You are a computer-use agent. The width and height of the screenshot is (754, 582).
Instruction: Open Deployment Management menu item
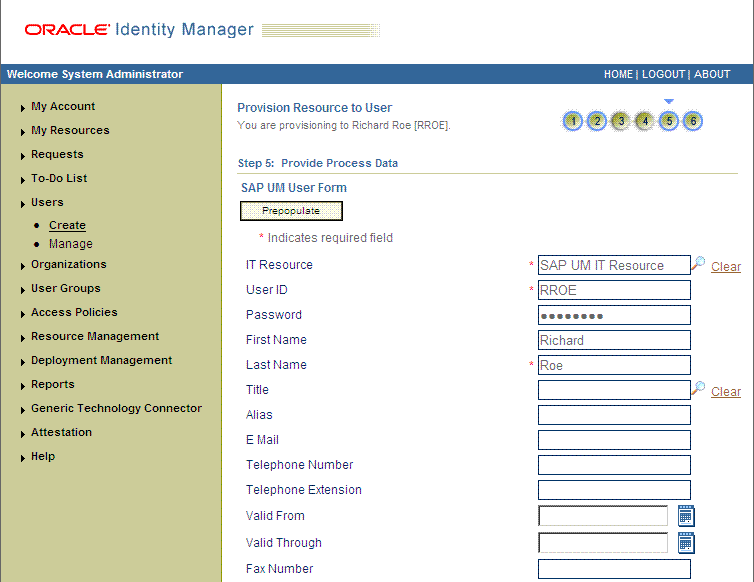pyautogui.click(x=101, y=361)
